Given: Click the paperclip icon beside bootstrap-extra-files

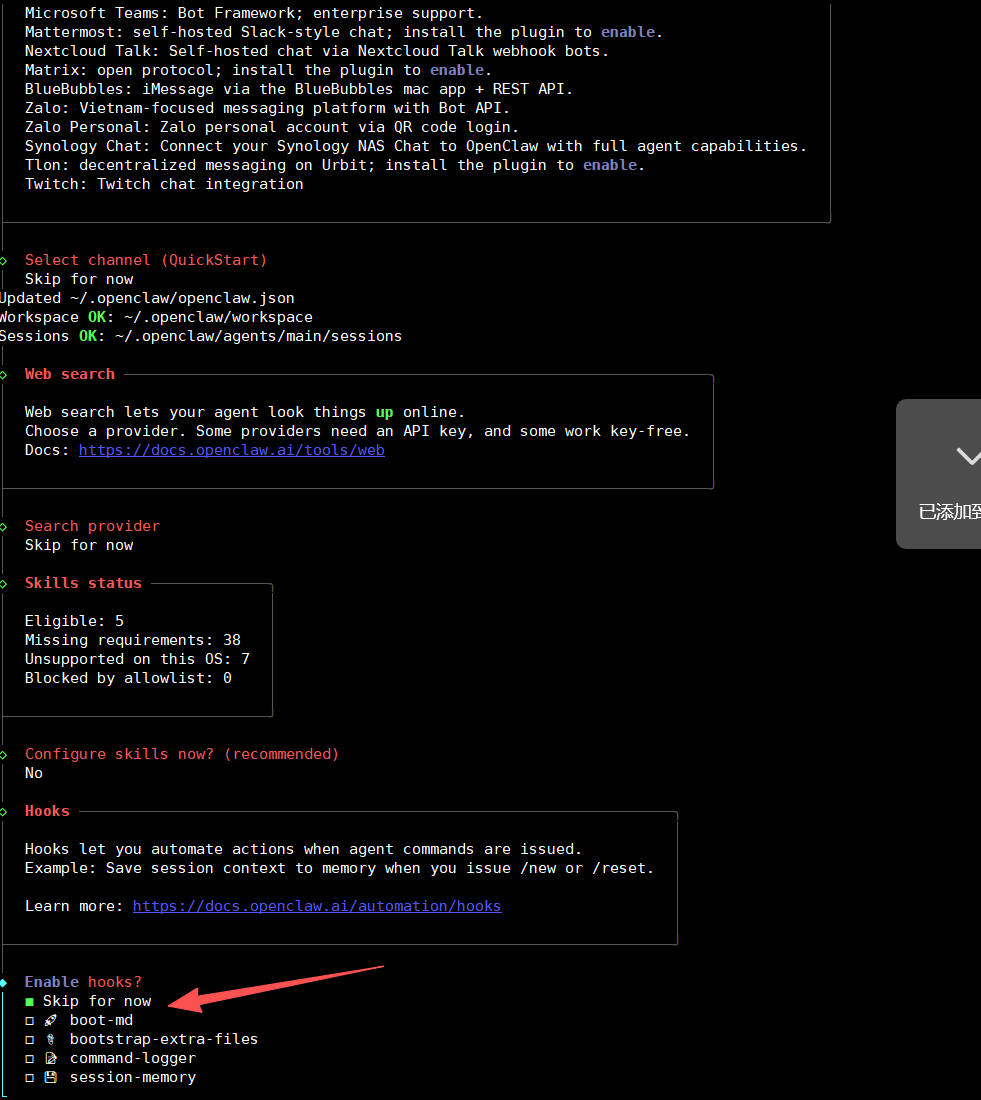Looking at the screenshot, I should pos(51,1039).
